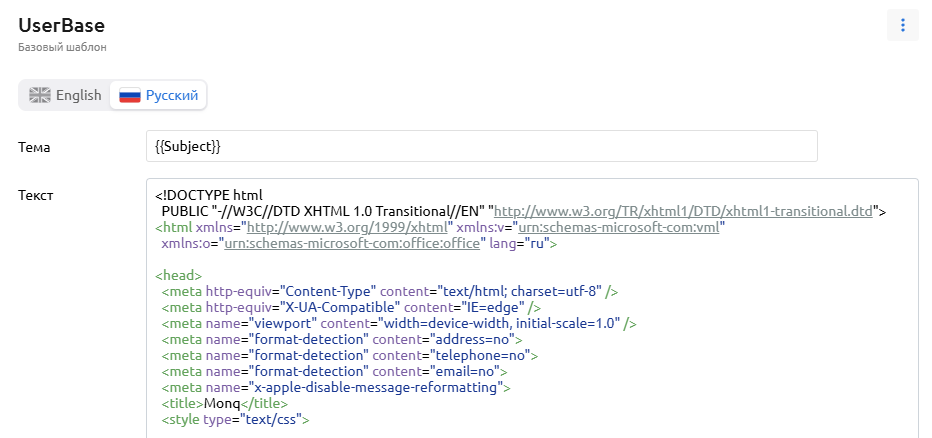Click the UK flag icon
This screenshot has height=438, width=932.
(x=40, y=95)
